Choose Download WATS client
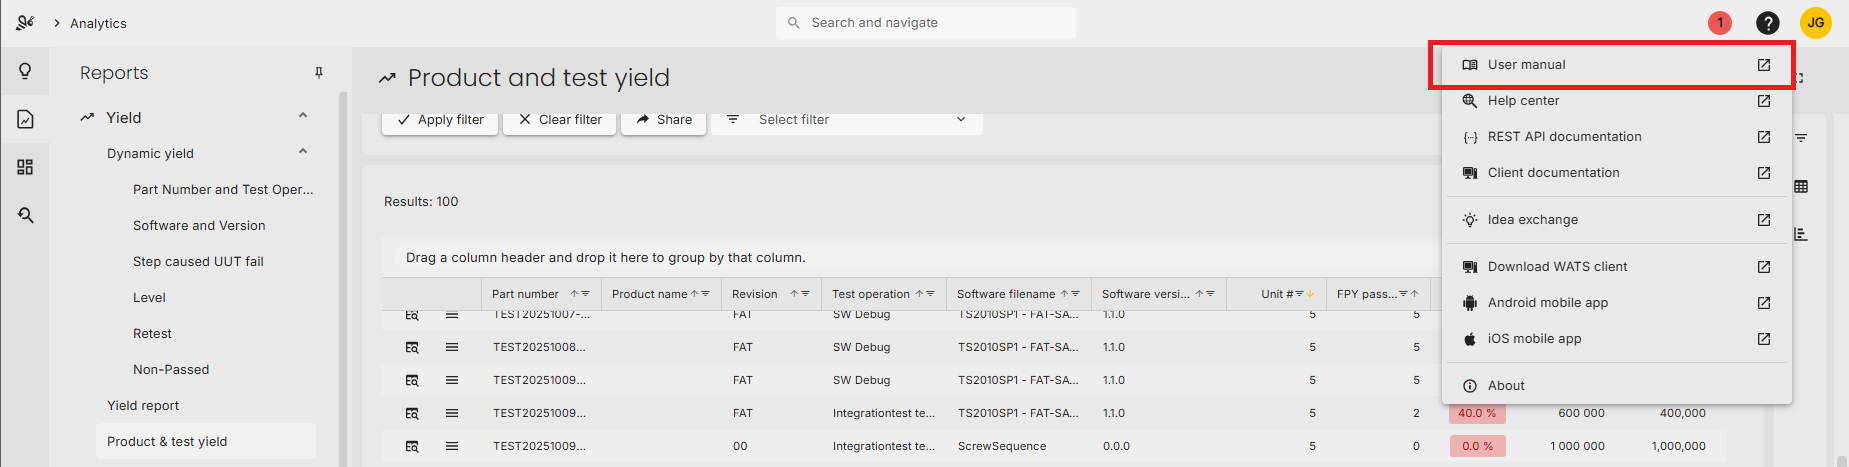This screenshot has width=1849, height=467. click(x=1616, y=267)
